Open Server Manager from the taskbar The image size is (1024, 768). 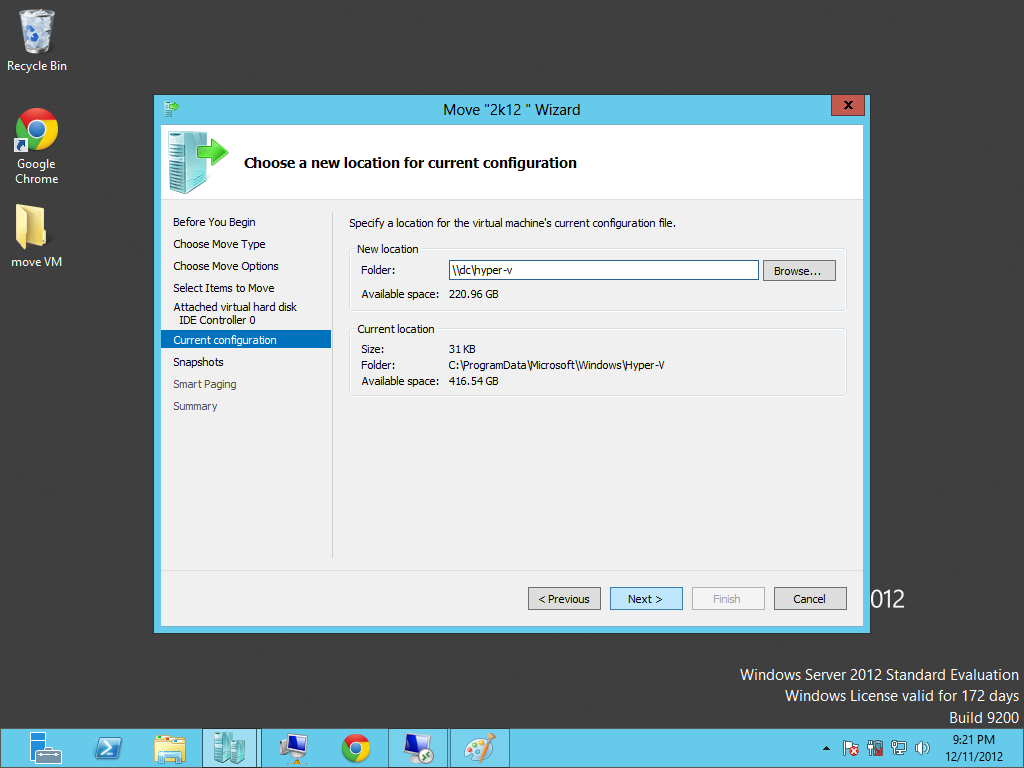45,747
